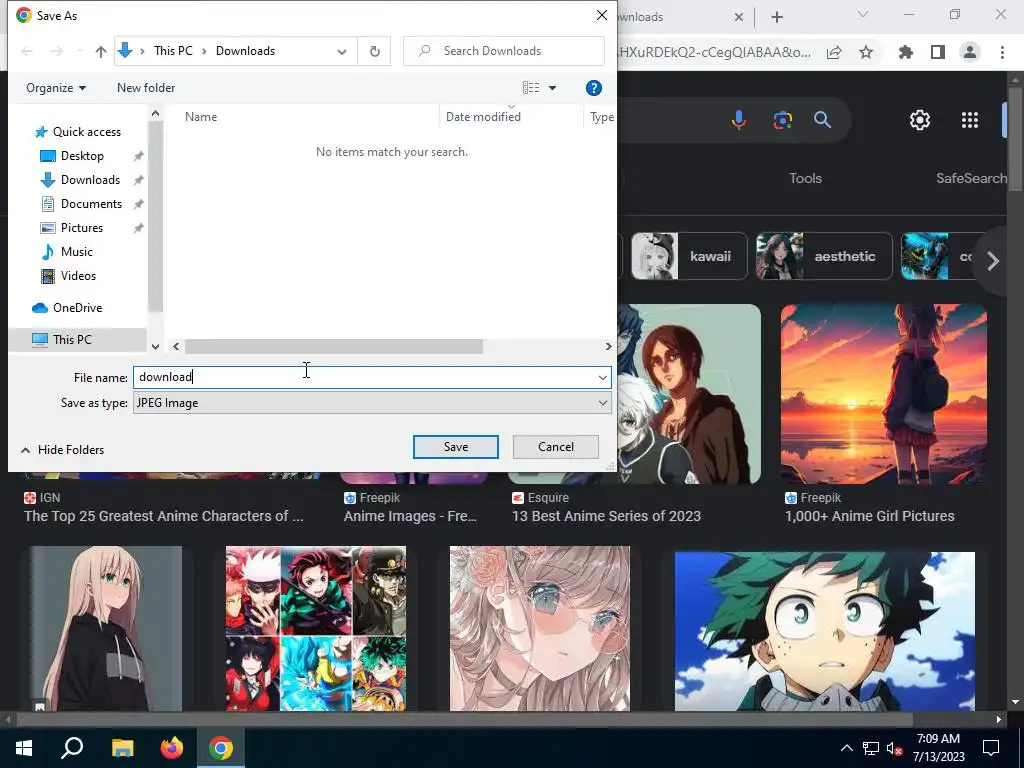
Task: Click the Save button
Action: click(x=456, y=447)
